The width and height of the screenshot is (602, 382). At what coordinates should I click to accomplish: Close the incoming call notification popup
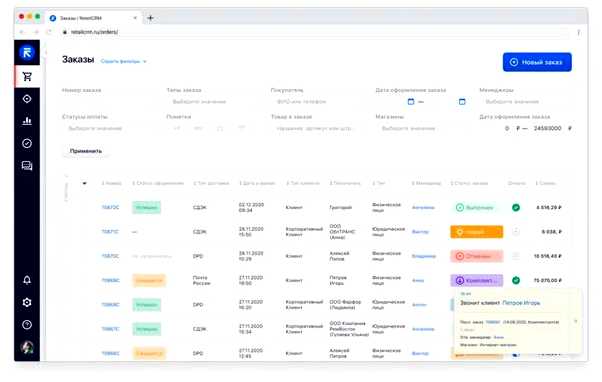tap(576, 321)
